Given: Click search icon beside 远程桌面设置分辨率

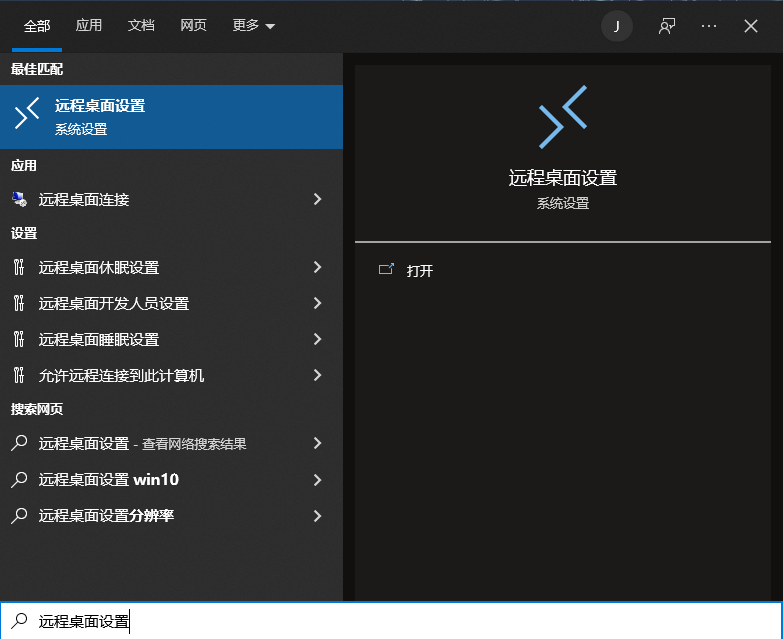Looking at the screenshot, I should 19,515.
